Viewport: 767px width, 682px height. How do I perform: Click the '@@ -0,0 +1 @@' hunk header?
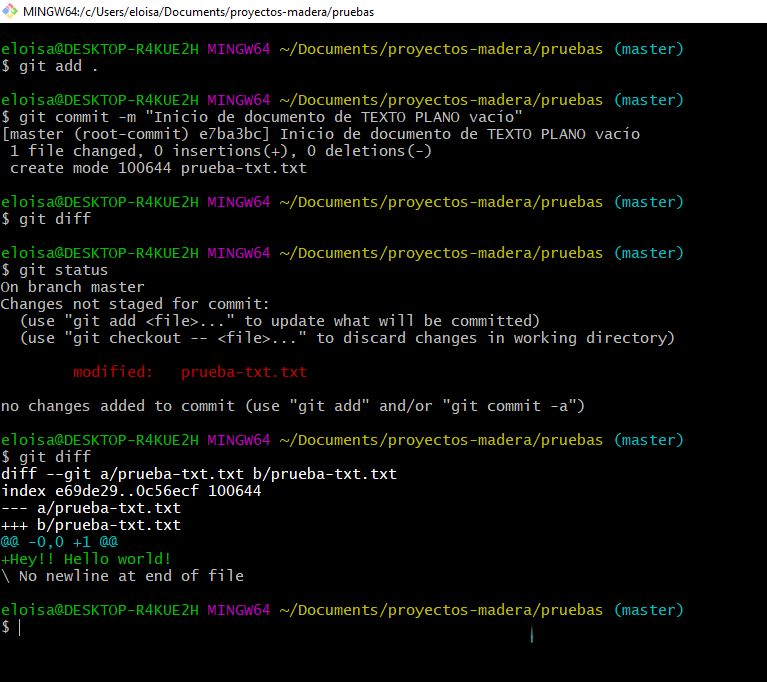click(59, 542)
